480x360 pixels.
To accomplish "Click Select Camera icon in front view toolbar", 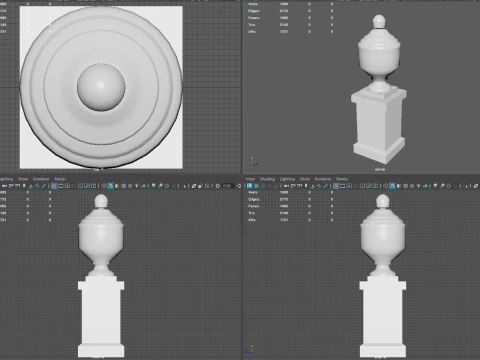I will [x=4, y=186].
